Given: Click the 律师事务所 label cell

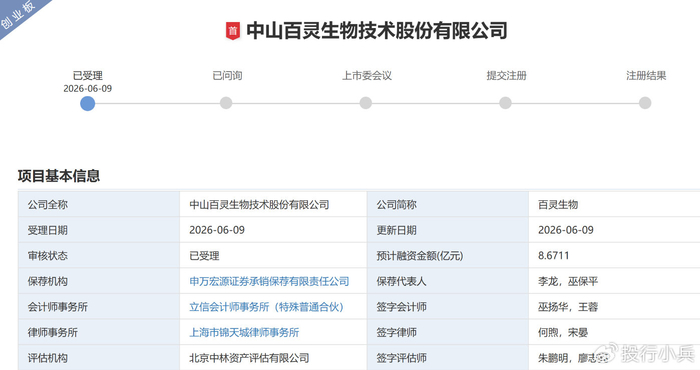Looking at the screenshot, I should coord(99,333).
